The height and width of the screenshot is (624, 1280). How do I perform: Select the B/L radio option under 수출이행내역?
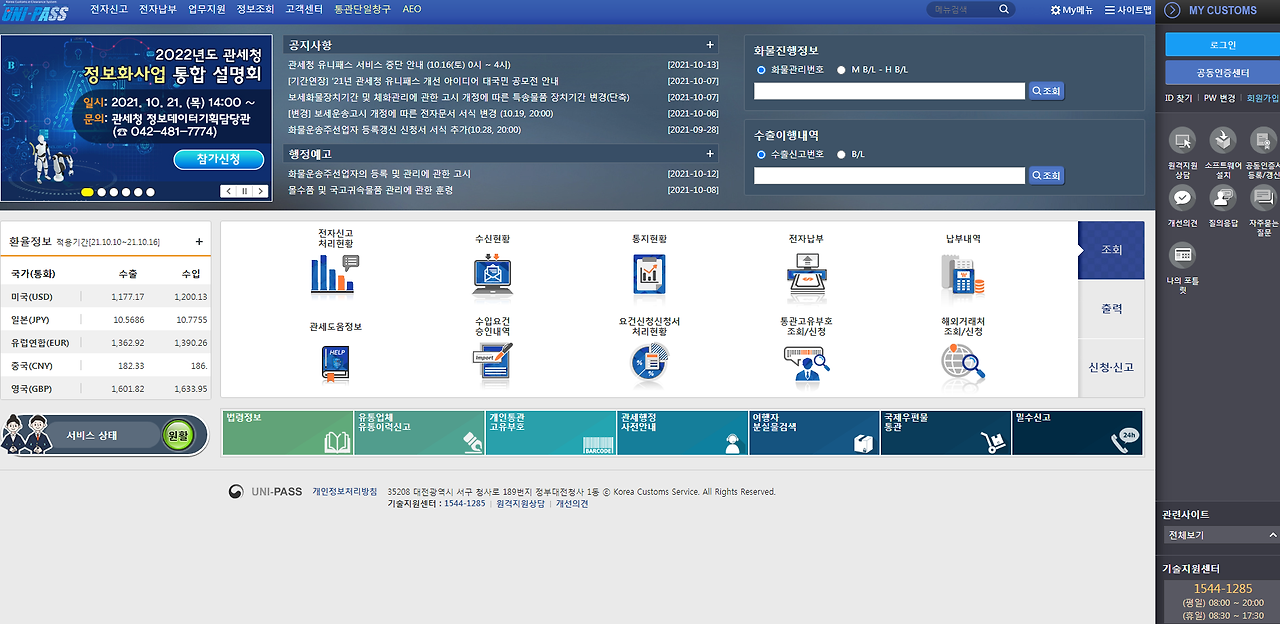(839, 155)
